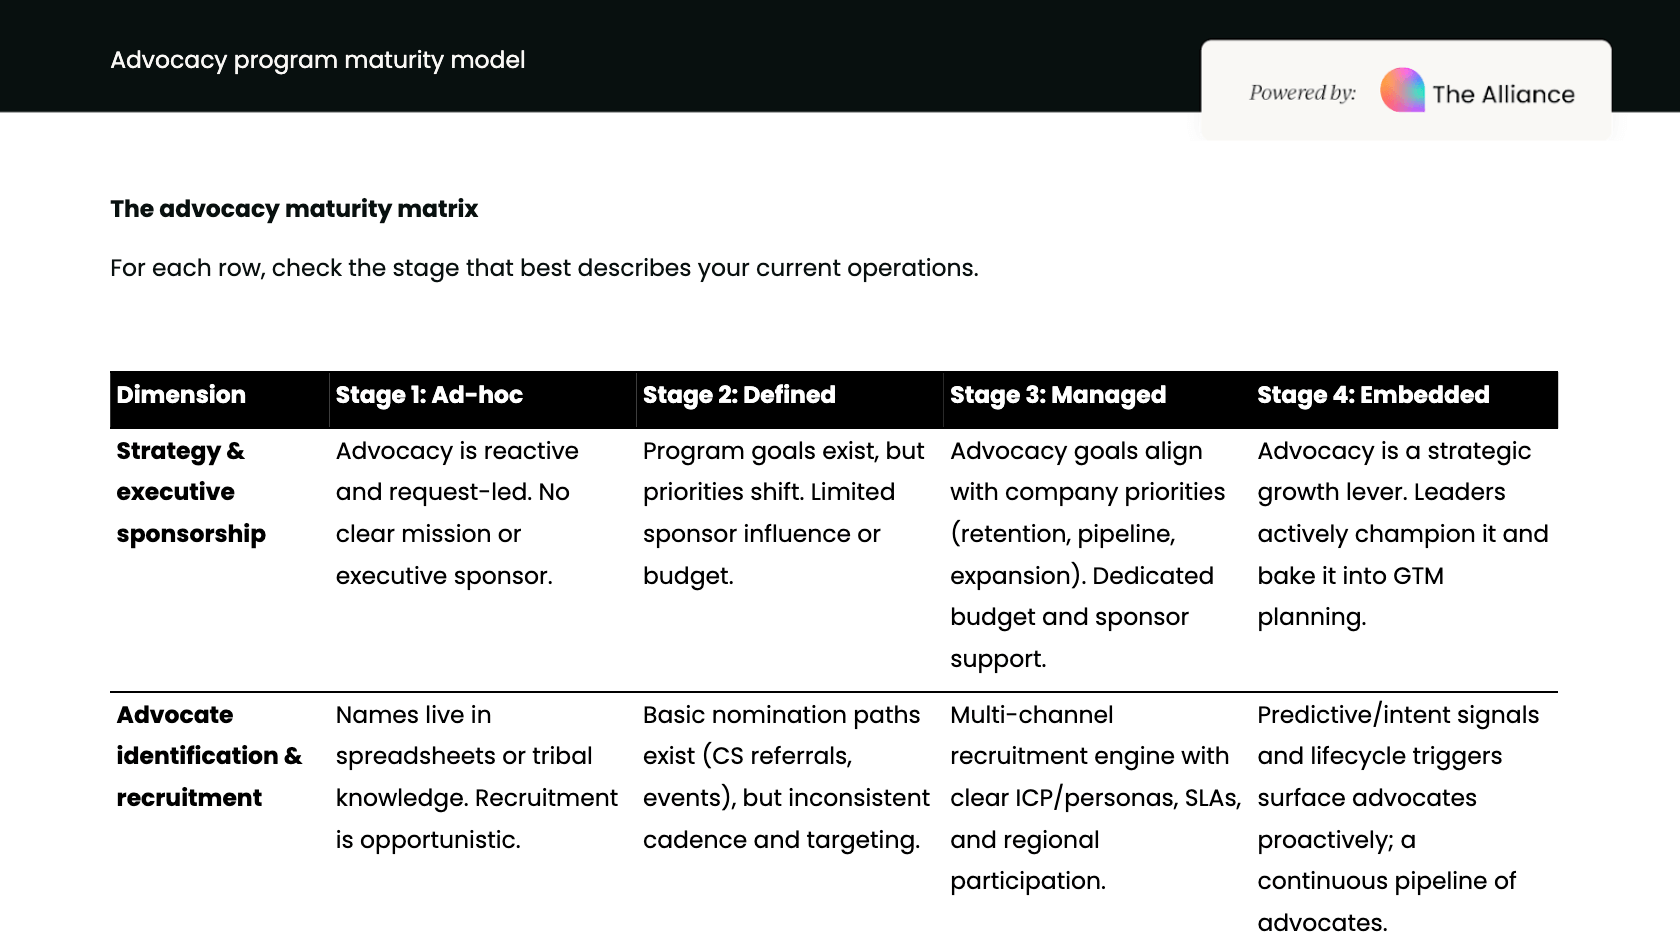Screen dimensions: 1680x950
Task: Click the 'Advocate identification & recruitment' row label
Action: [x=208, y=756]
